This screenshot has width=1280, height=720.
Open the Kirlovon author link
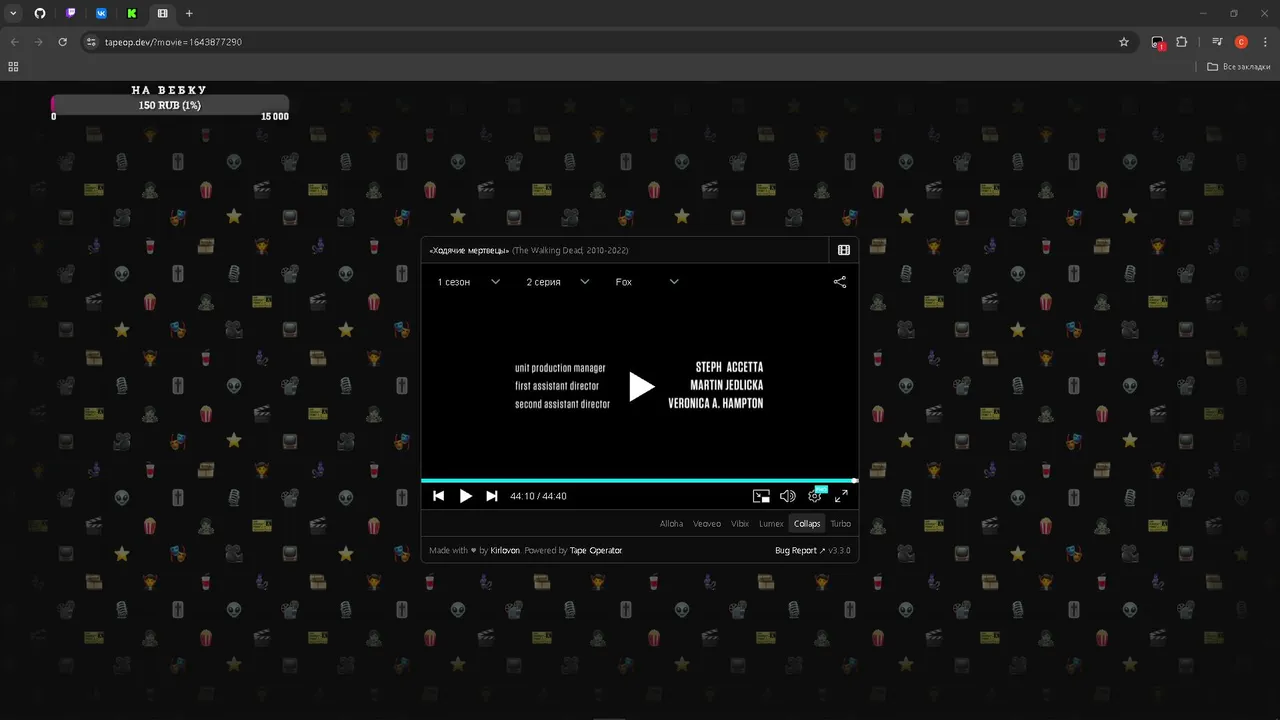[505, 551]
